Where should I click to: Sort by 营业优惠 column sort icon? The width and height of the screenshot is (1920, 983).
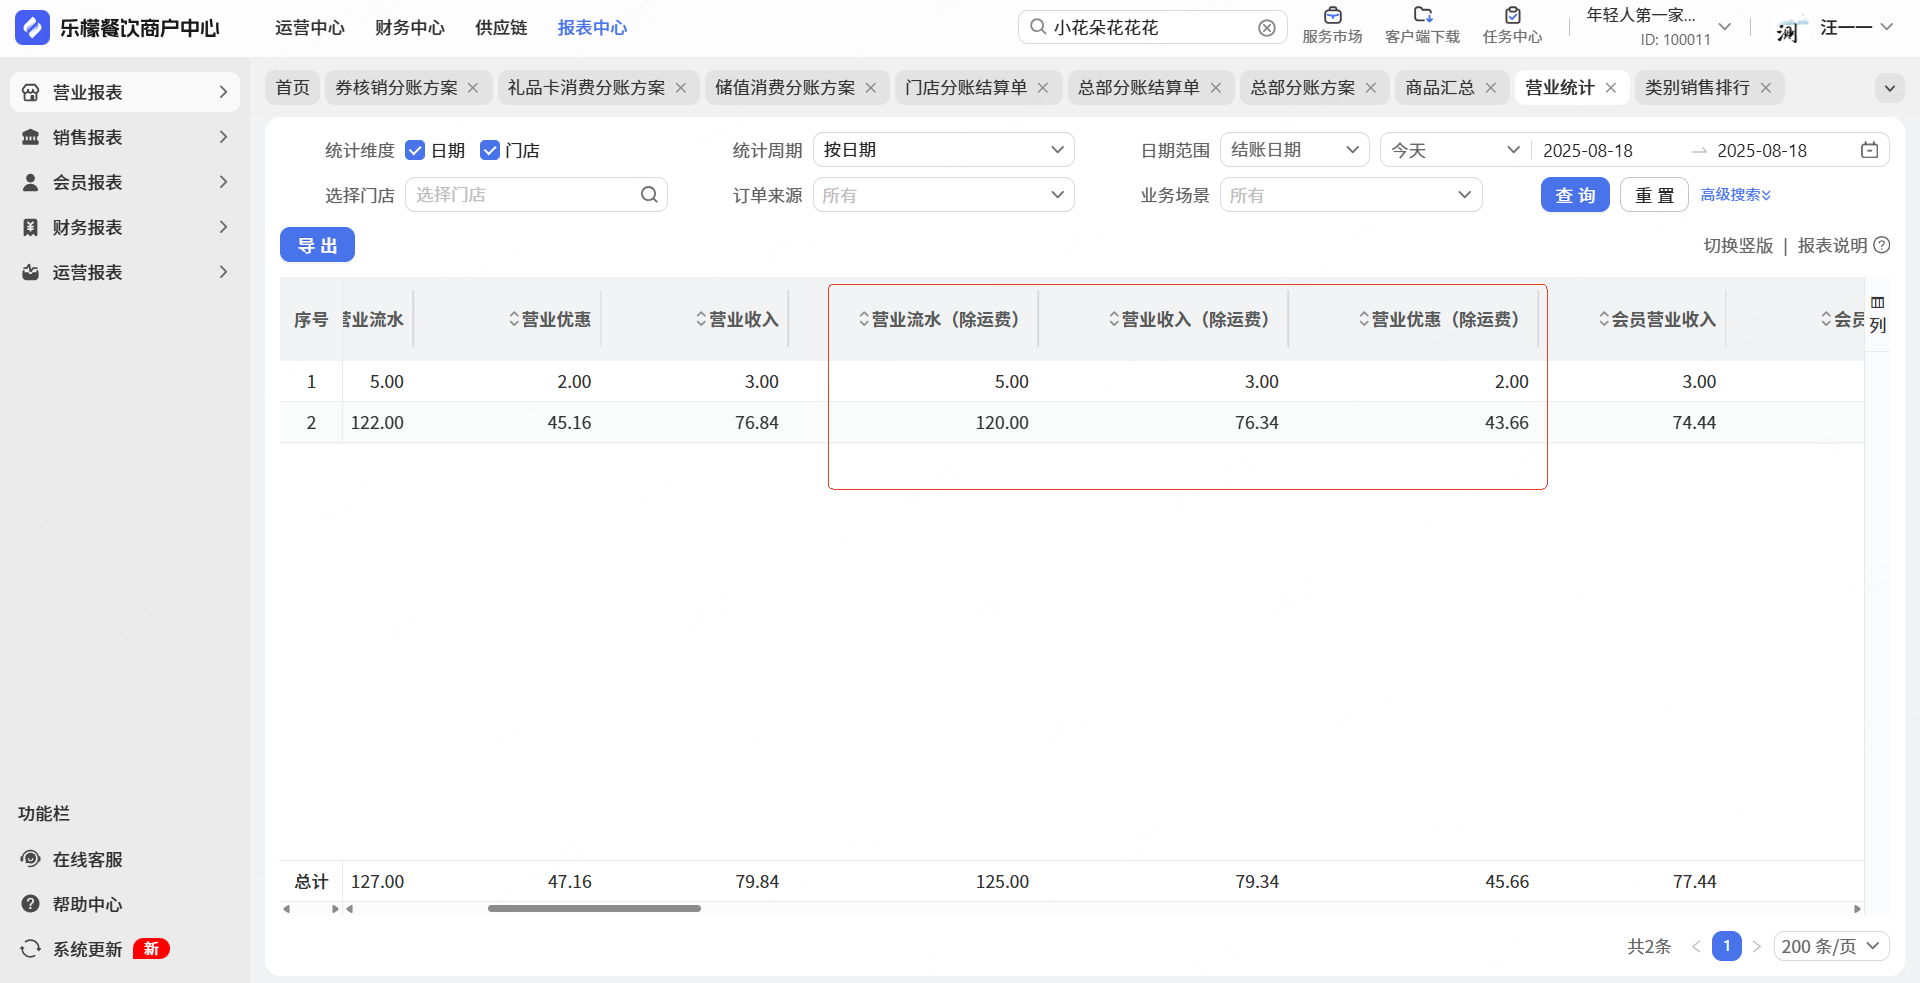[514, 319]
